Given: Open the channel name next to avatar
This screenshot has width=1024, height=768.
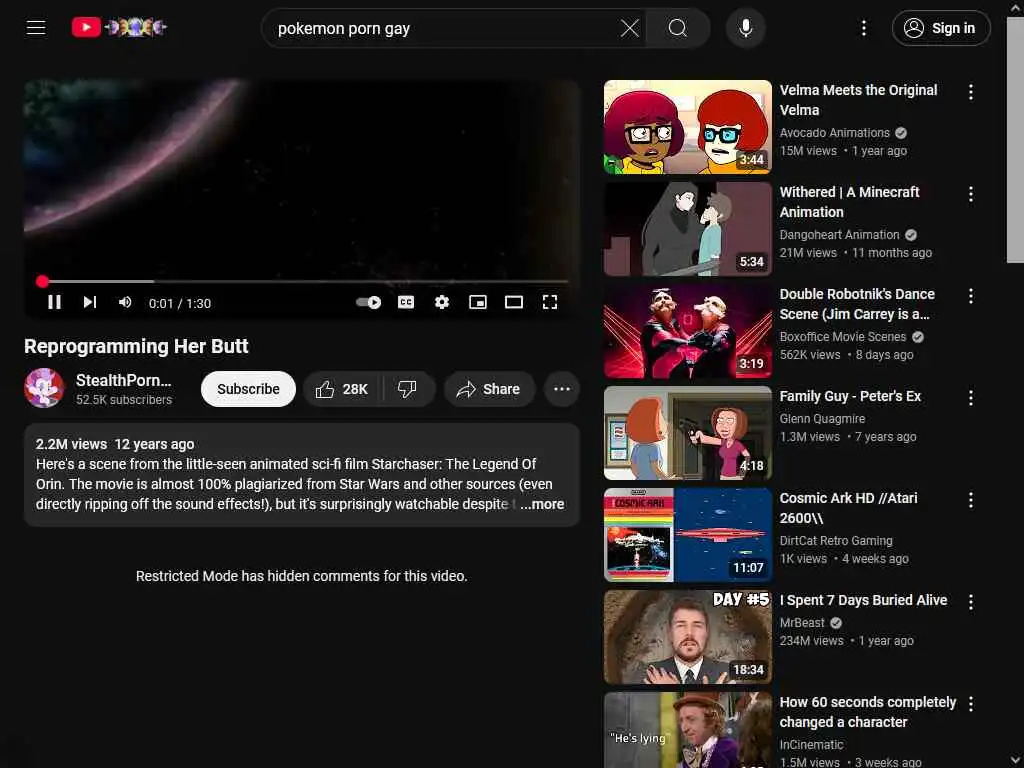Looking at the screenshot, I should click(123, 381).
